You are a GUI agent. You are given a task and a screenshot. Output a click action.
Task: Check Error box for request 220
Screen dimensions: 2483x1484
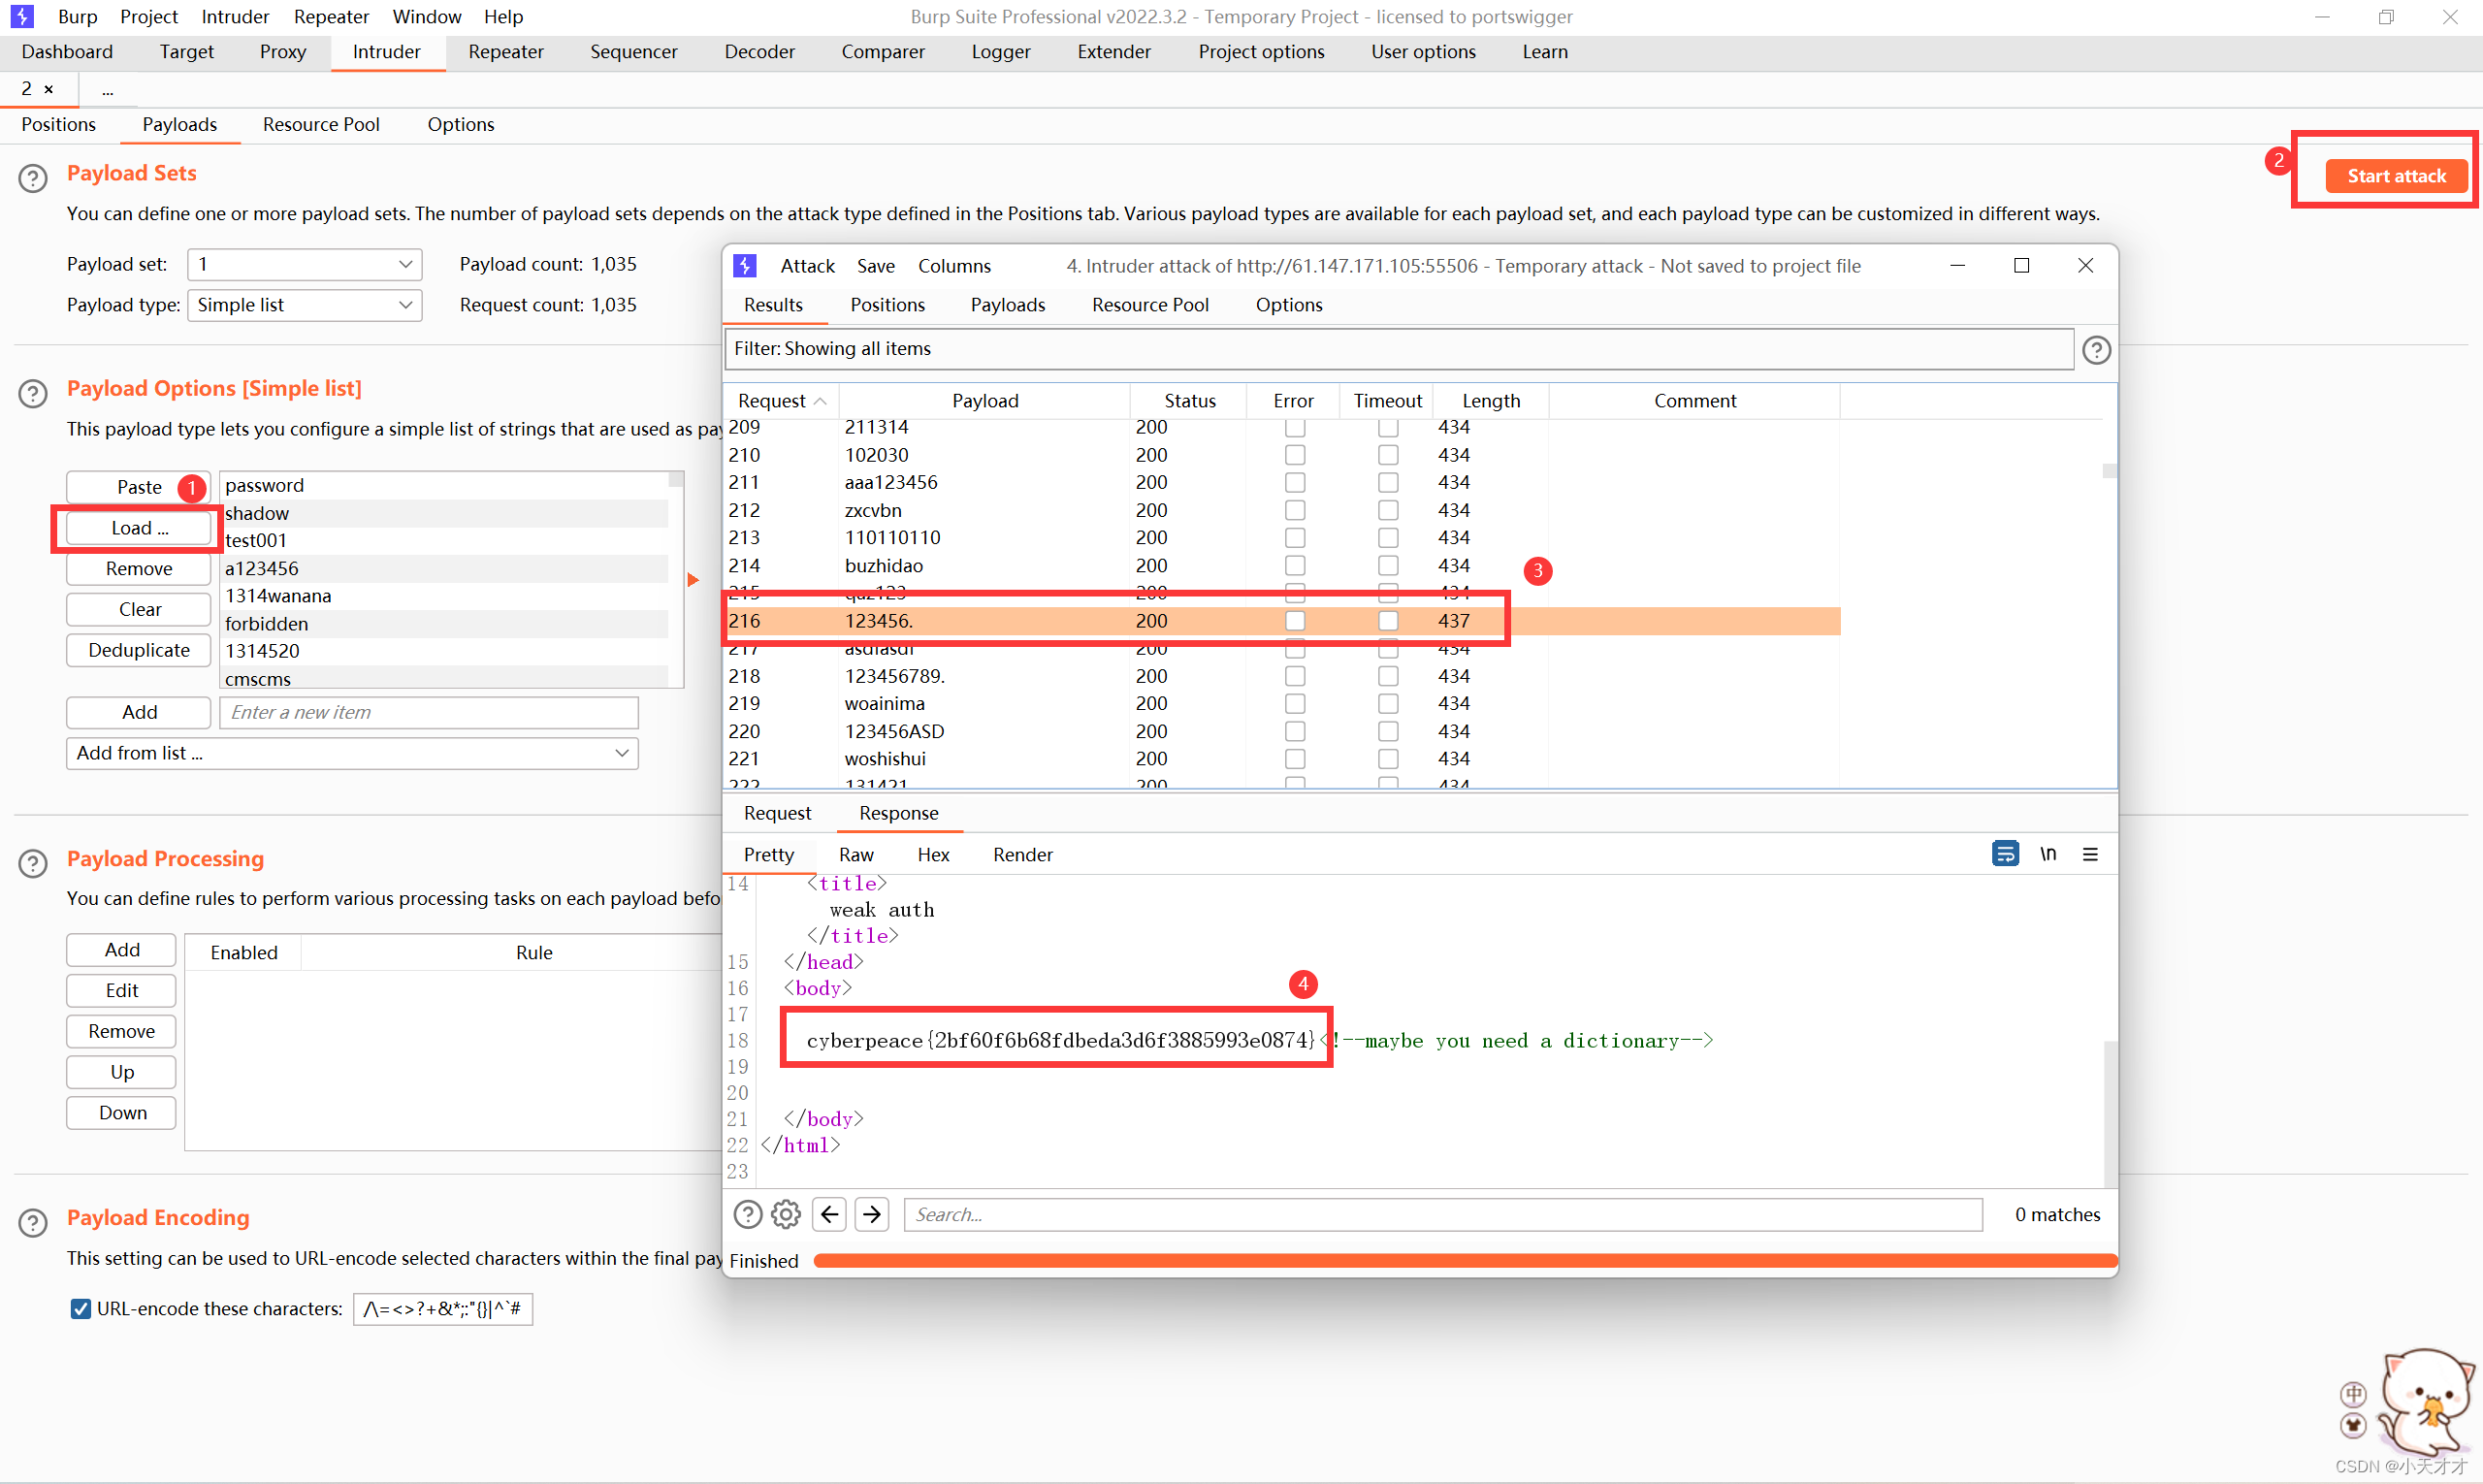(1295, 731)
